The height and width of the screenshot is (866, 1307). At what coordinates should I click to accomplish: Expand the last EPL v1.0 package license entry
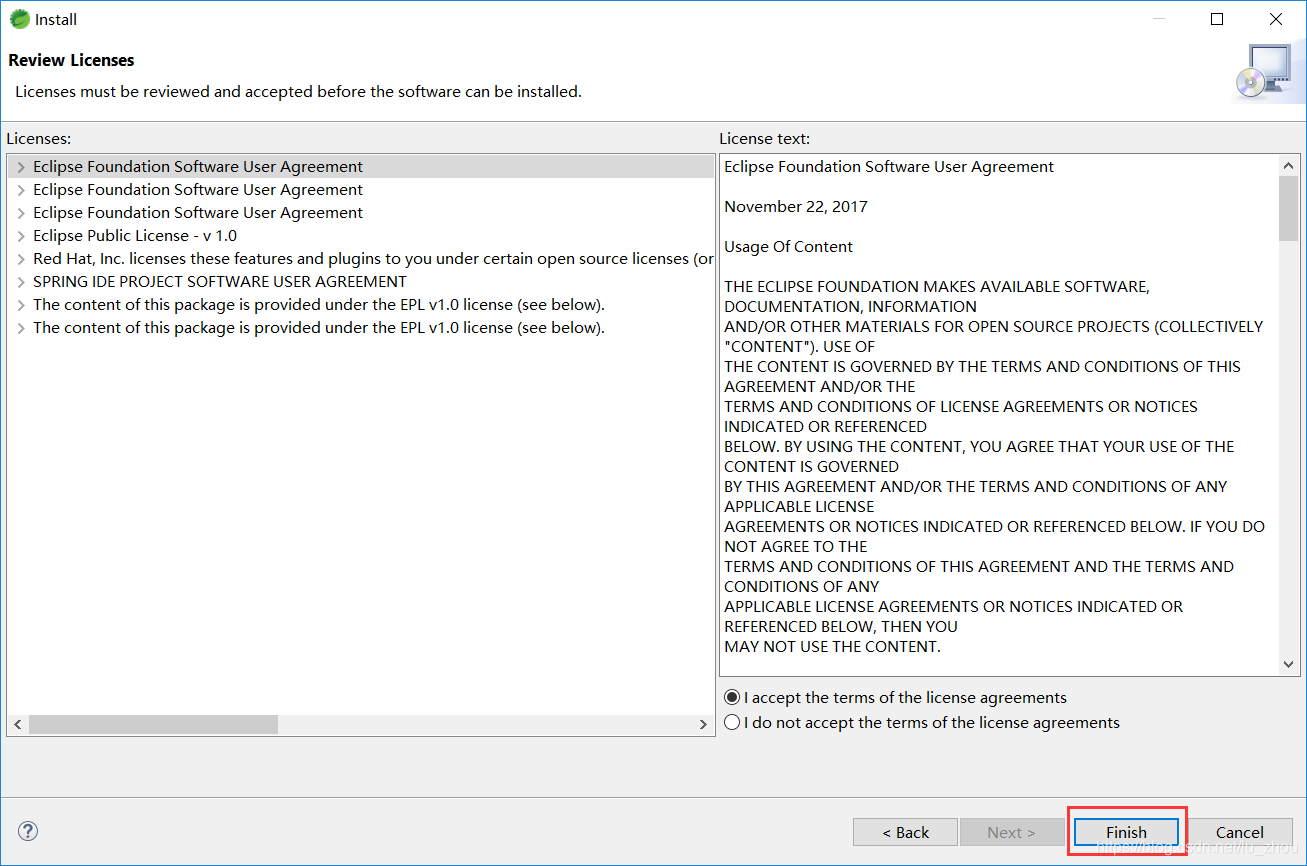(20, 328)
